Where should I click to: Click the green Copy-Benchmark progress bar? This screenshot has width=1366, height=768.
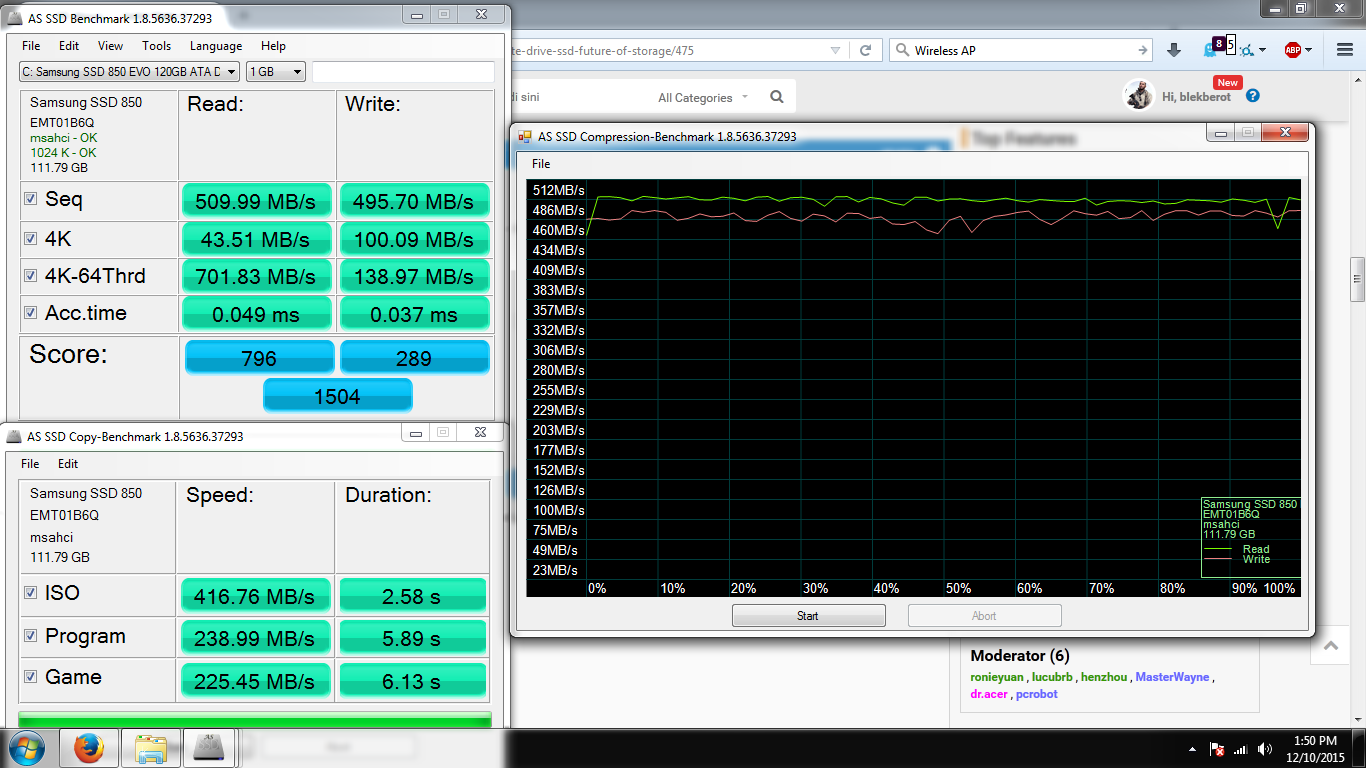click(x=255, y=719)
